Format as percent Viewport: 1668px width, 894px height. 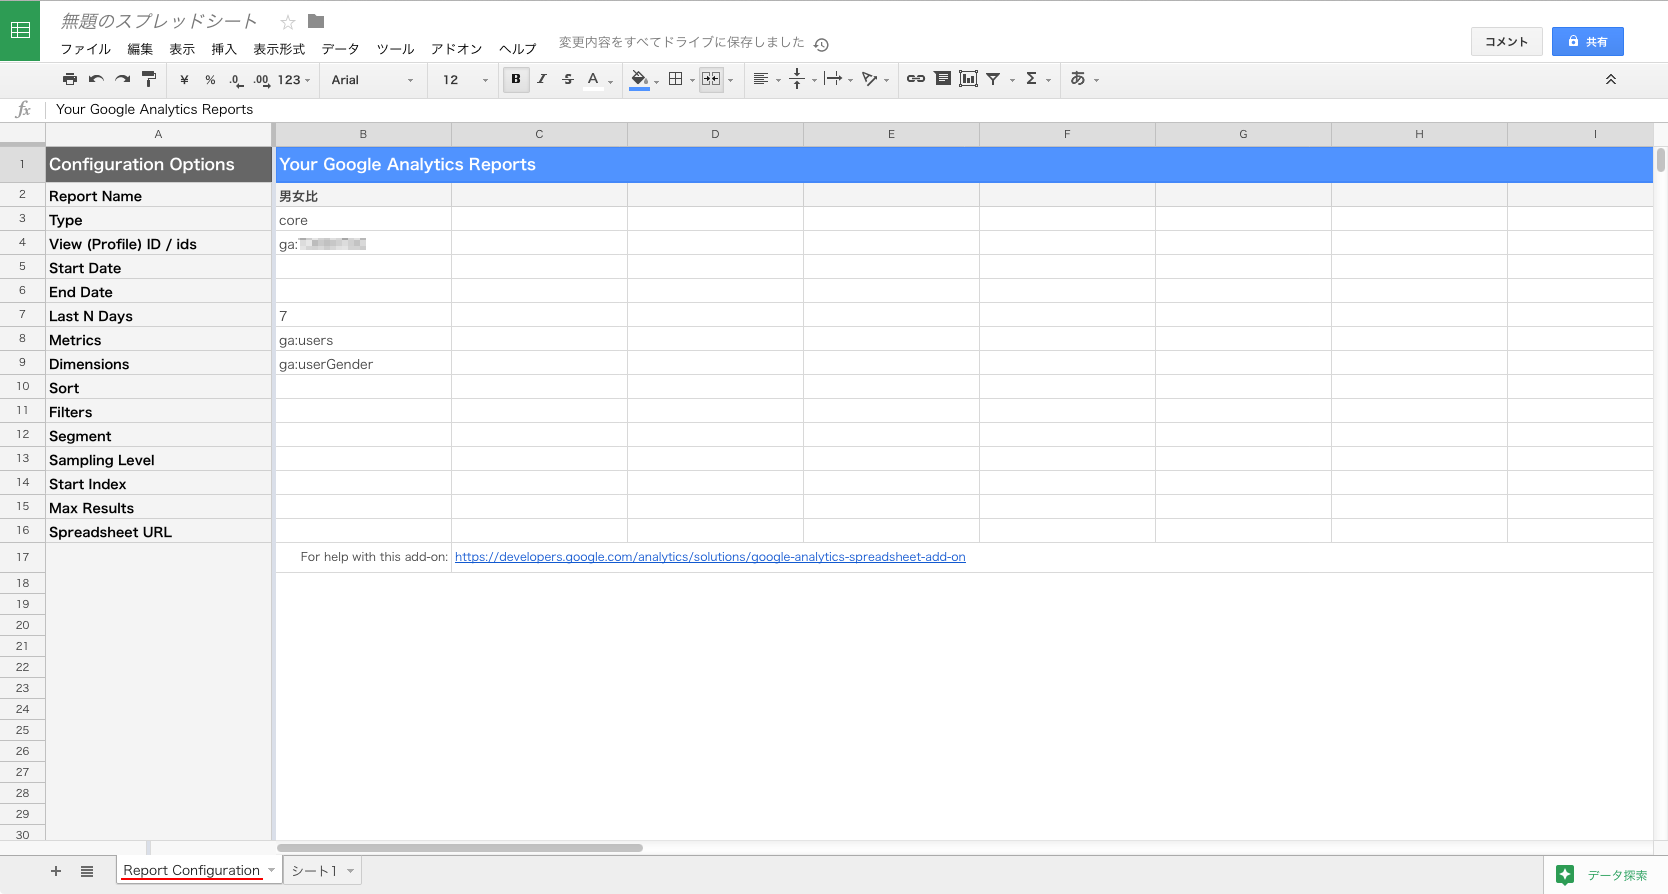210,79
